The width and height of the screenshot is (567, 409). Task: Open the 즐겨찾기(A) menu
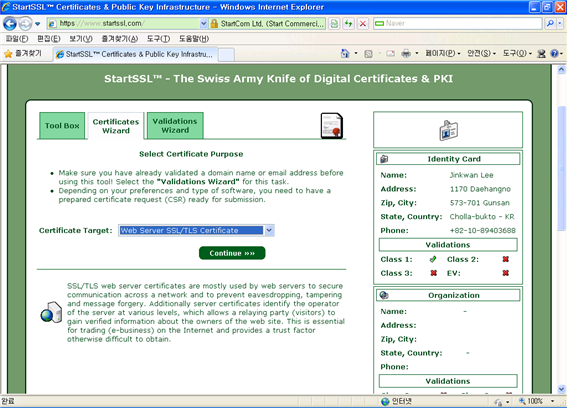click(120, 39)
